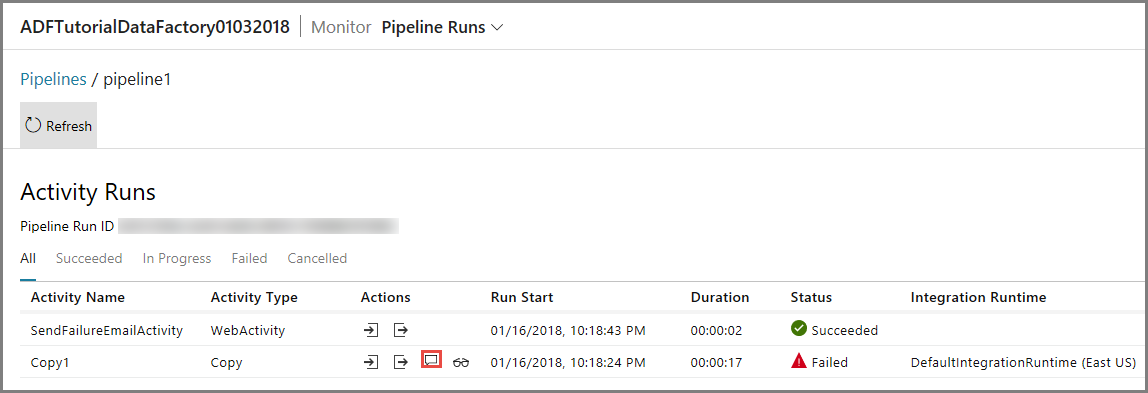This screenshot has width=1148, height=393.
Task: View input icon for Copy1 activity
Action: coord(371,362)
